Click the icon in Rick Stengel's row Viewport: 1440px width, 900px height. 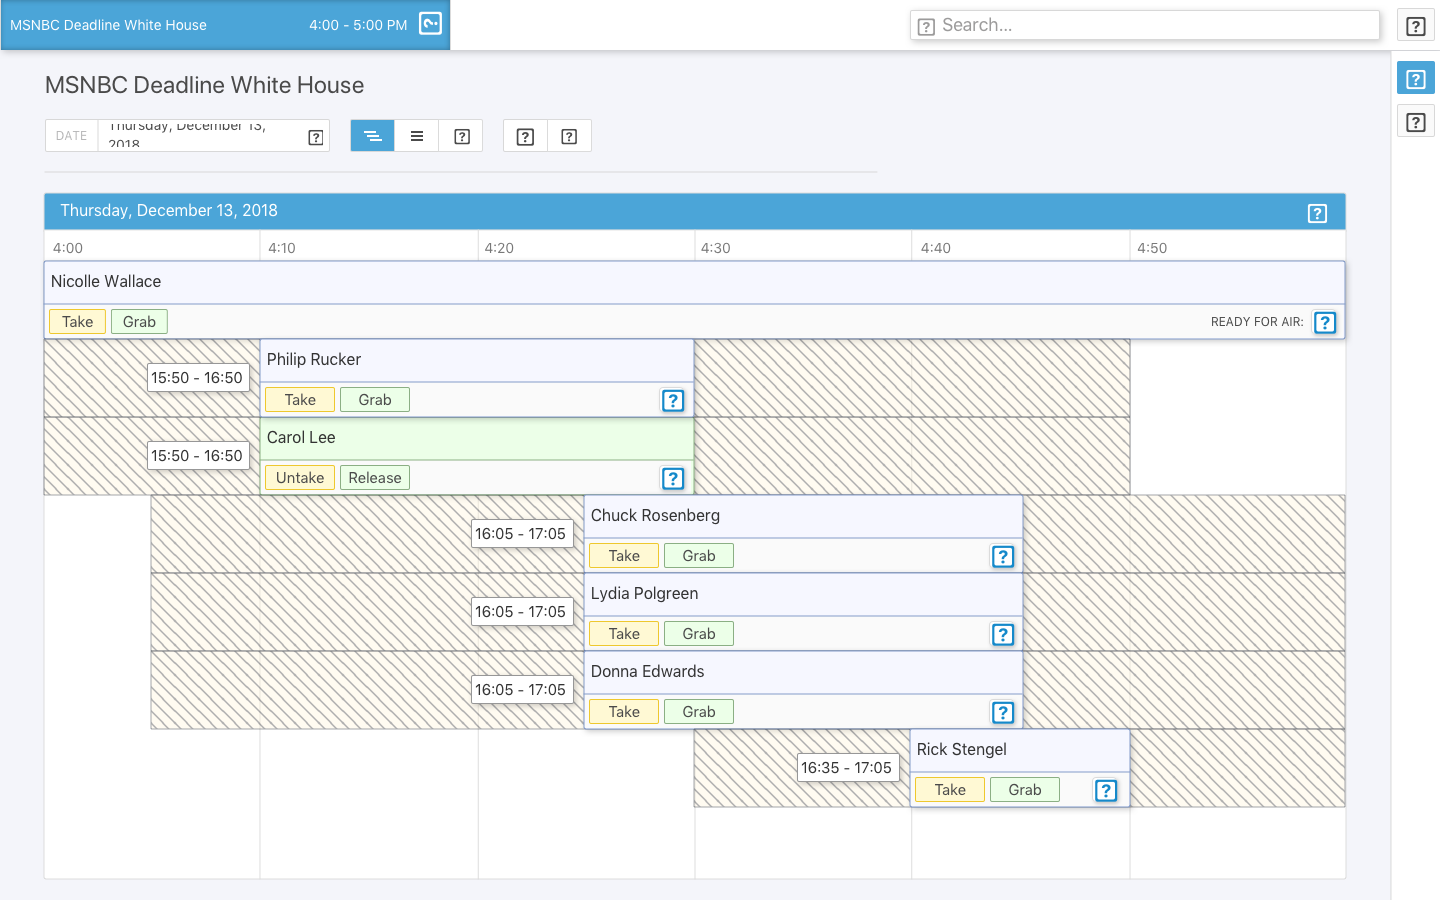pyautogui.click(x=1105, y=790)
